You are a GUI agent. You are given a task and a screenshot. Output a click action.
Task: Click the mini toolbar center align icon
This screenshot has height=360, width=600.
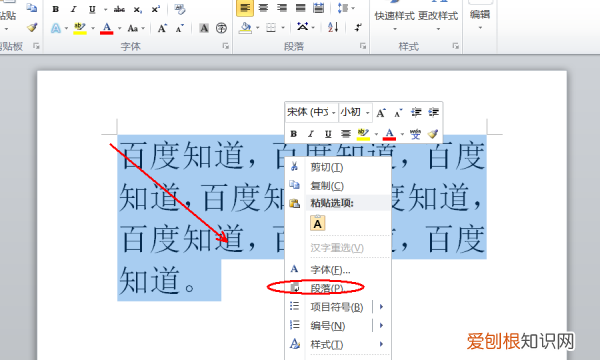pyautogui.click(x=346, y=134)
